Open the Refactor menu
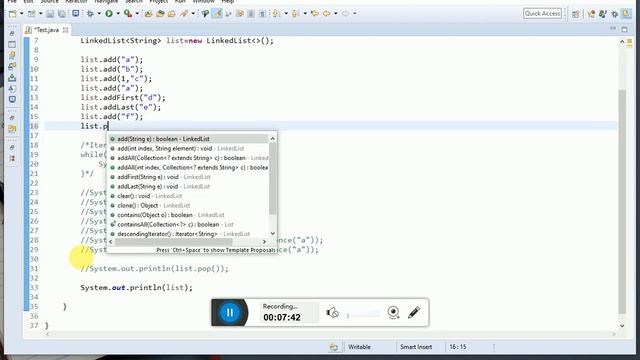Viewport: 640px width, 360px height. pos(77,2)
